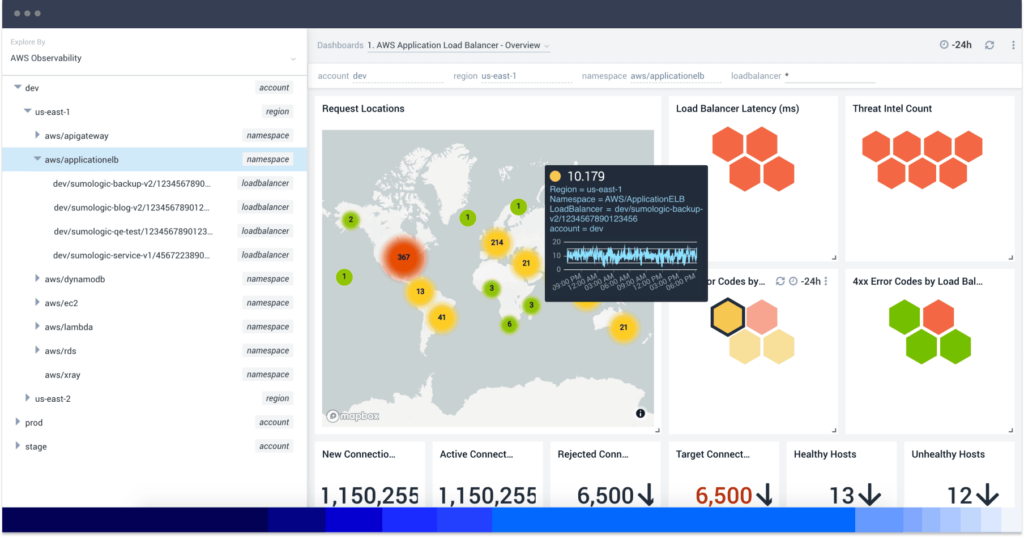Click the 41 cluster marker in South America
This screenshot has height=537, width=1024.
click(441, 317)
